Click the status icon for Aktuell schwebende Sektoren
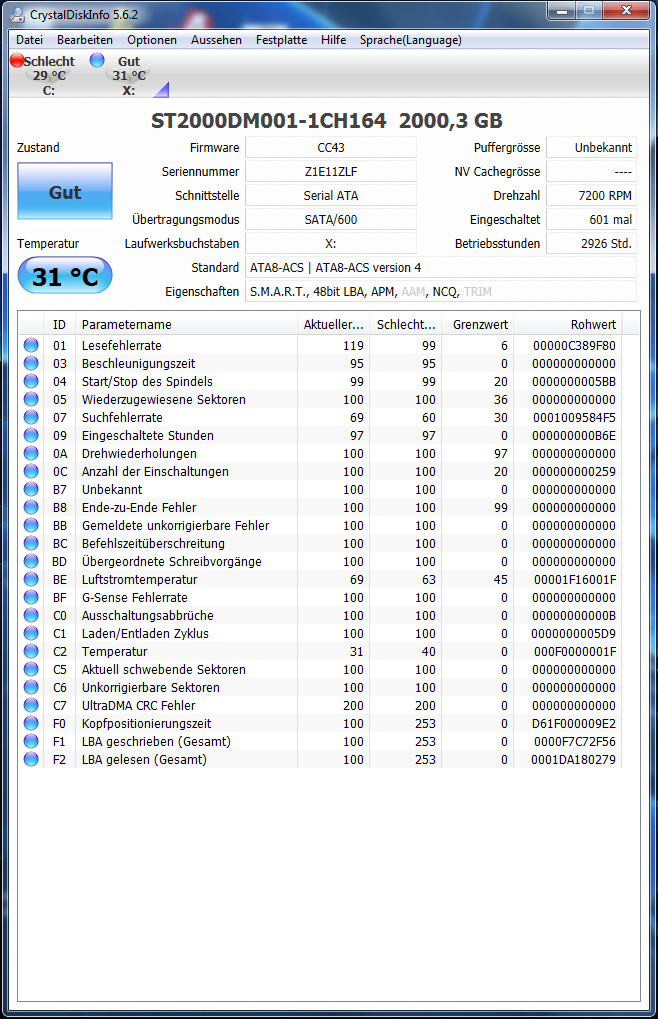This screenshot has width=658, height=1019. (x=31, y=669)
